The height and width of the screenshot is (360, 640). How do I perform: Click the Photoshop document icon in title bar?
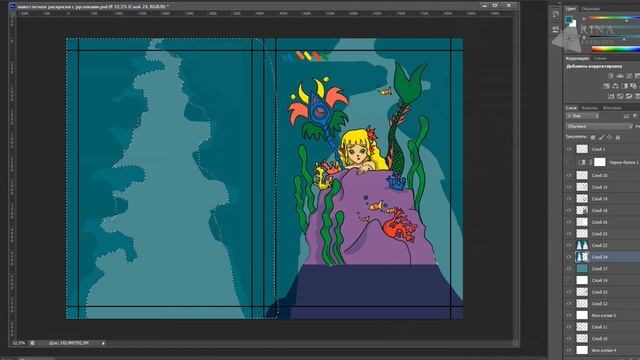tap(13, 6)
